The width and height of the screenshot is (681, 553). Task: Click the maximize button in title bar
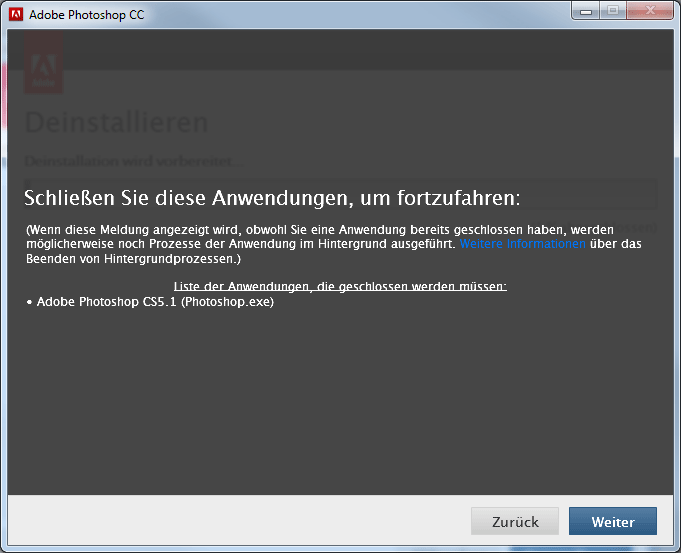pos(613,11)
